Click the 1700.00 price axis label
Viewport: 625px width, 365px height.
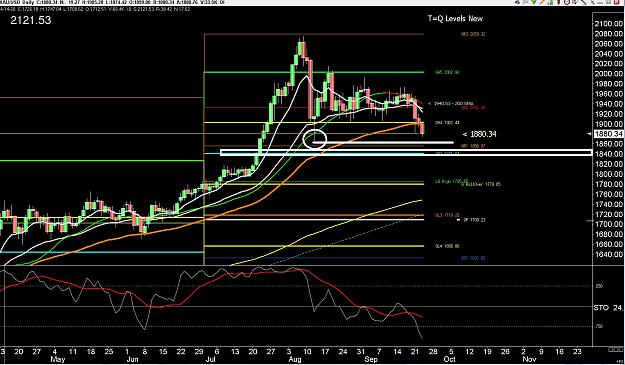click(609, 224)
